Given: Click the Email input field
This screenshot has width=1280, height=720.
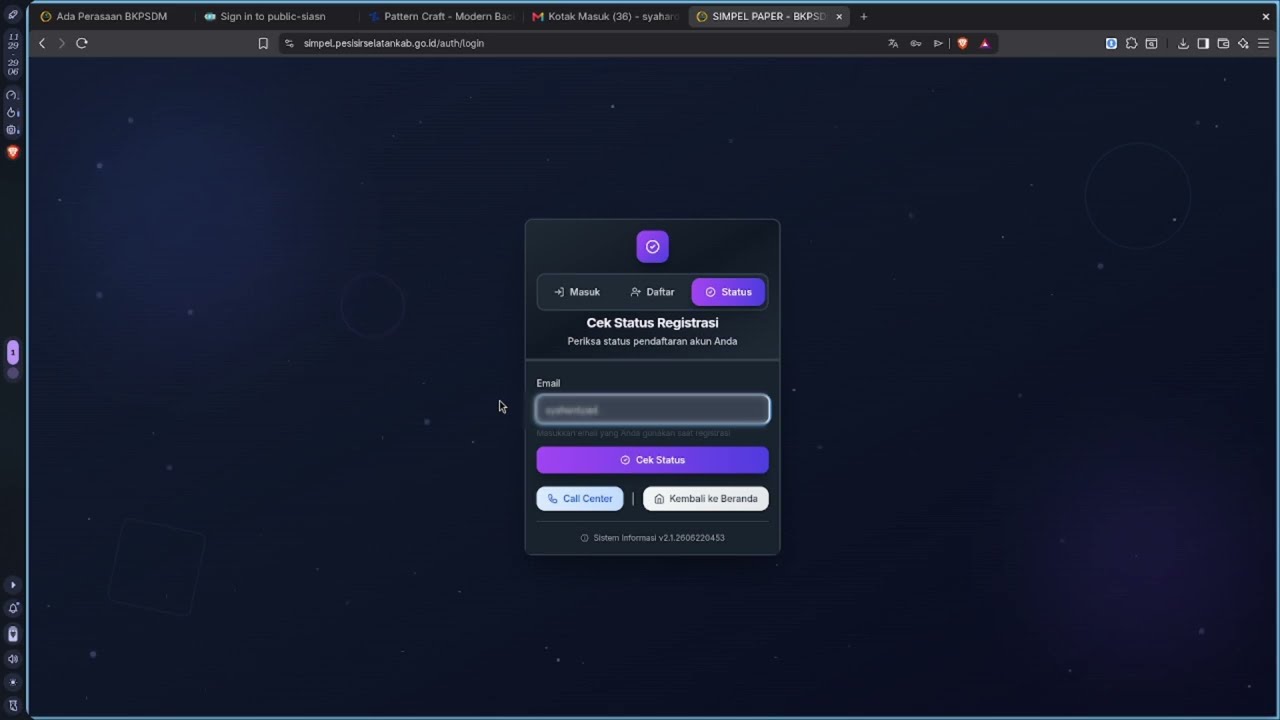Looking at the screenshot, I should 652,410.
